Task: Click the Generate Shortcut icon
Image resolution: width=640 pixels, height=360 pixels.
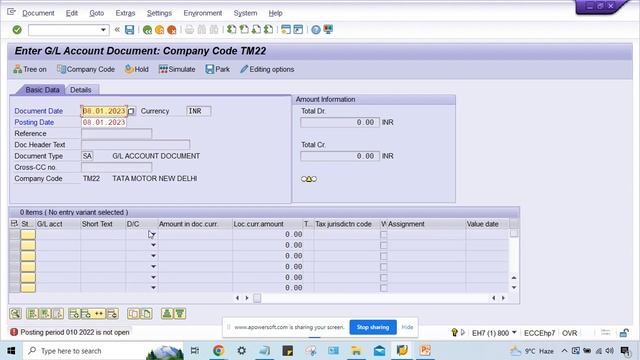Action: click(298, 29)
